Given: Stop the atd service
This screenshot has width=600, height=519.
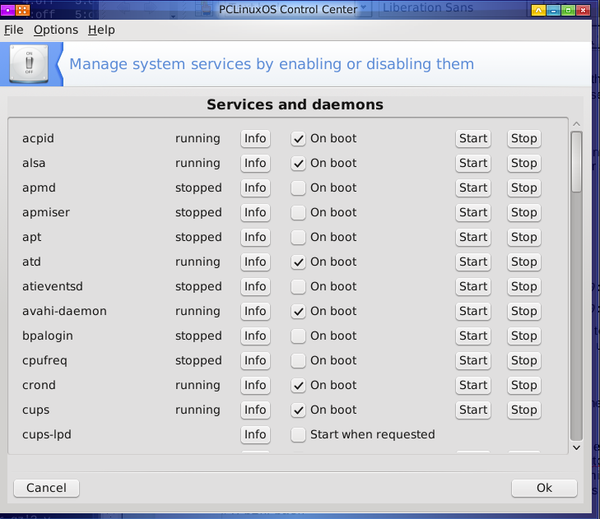Looking at the screenshot, I should [x=524, y=262].
